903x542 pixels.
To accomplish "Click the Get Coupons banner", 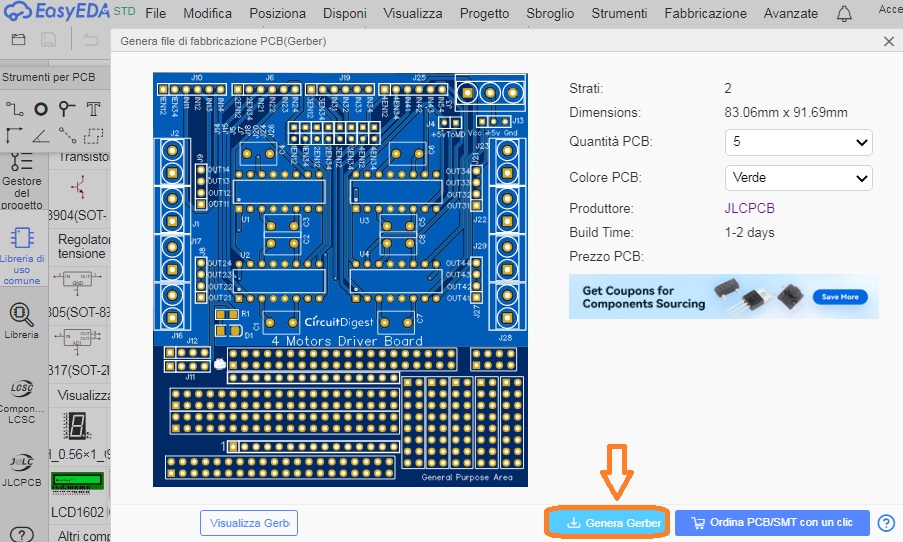I will coord(723,297).
